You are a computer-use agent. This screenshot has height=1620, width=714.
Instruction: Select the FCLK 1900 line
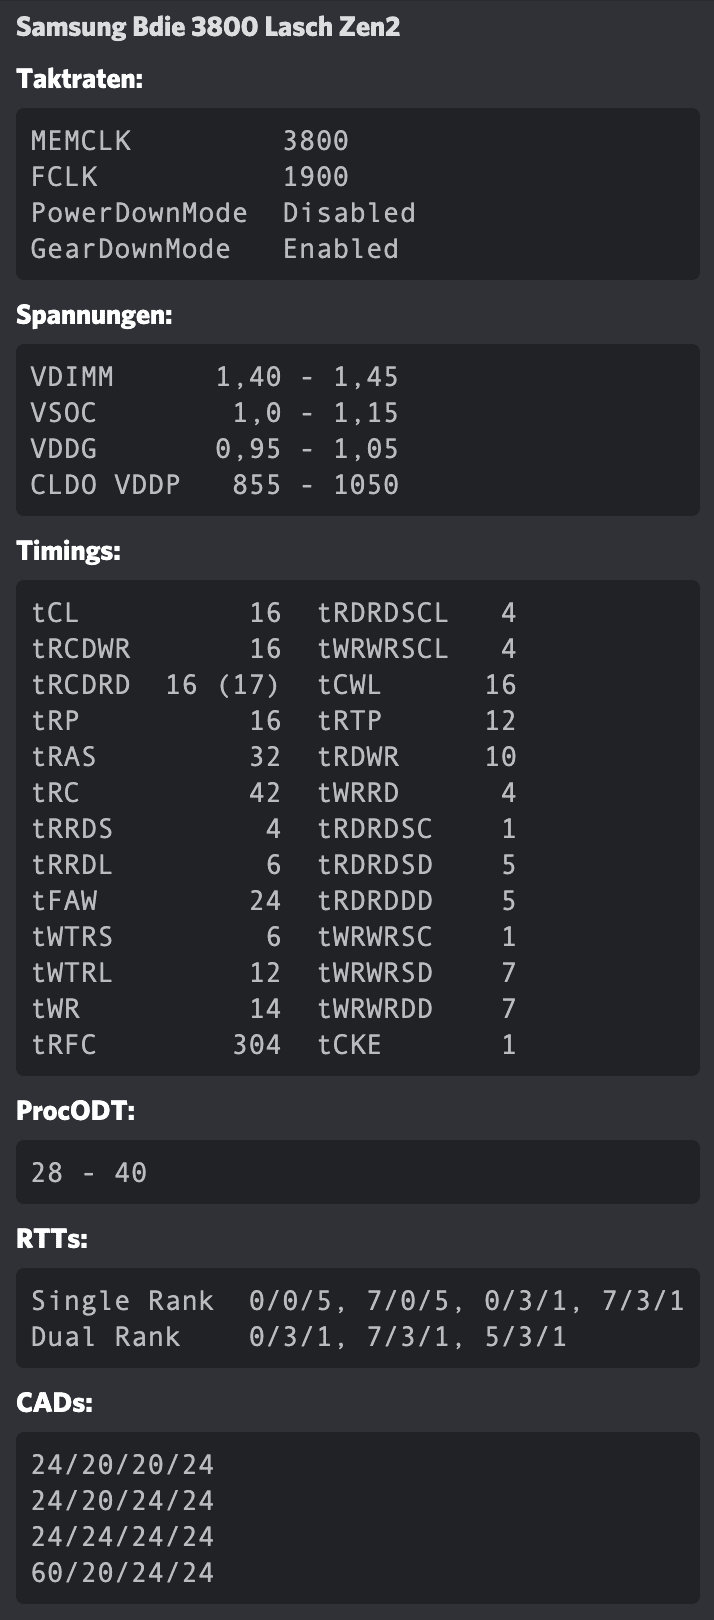(190, 177)
